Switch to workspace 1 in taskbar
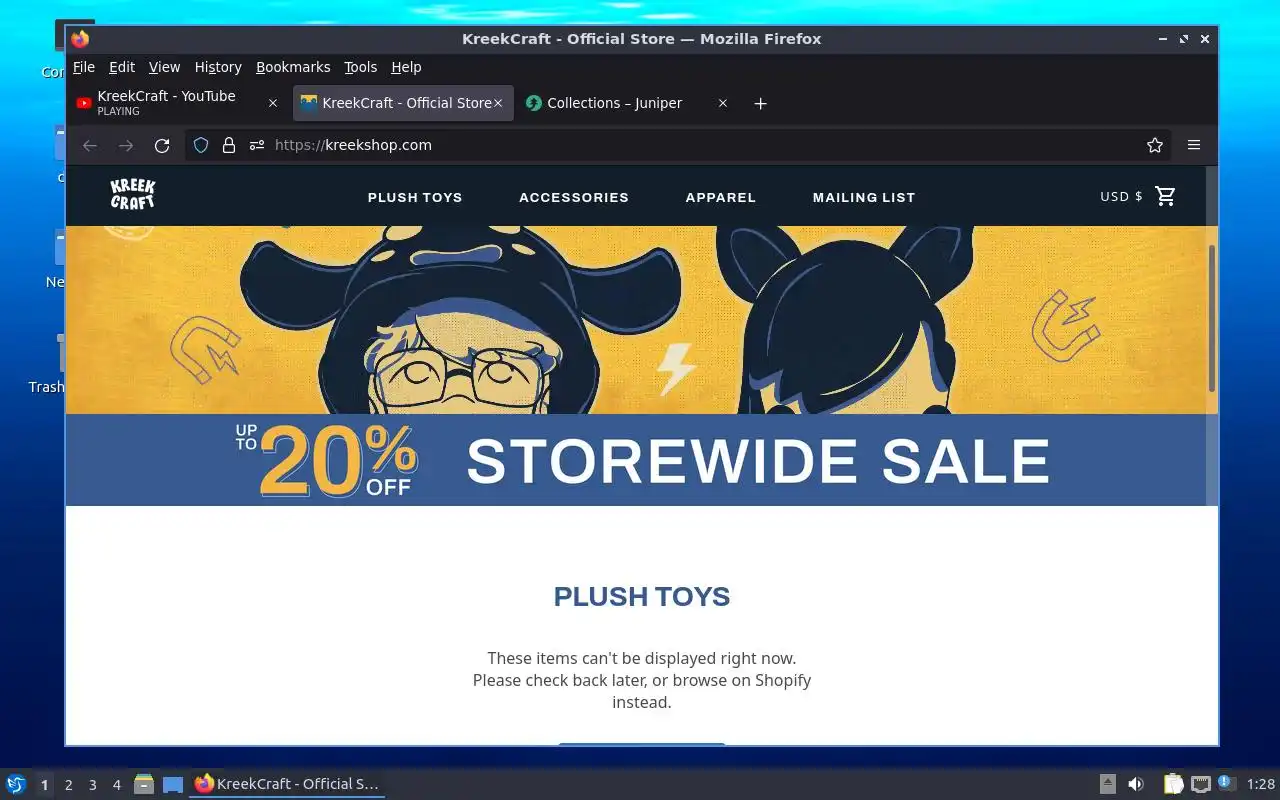1280x800 pixels. tap(44, 785)
